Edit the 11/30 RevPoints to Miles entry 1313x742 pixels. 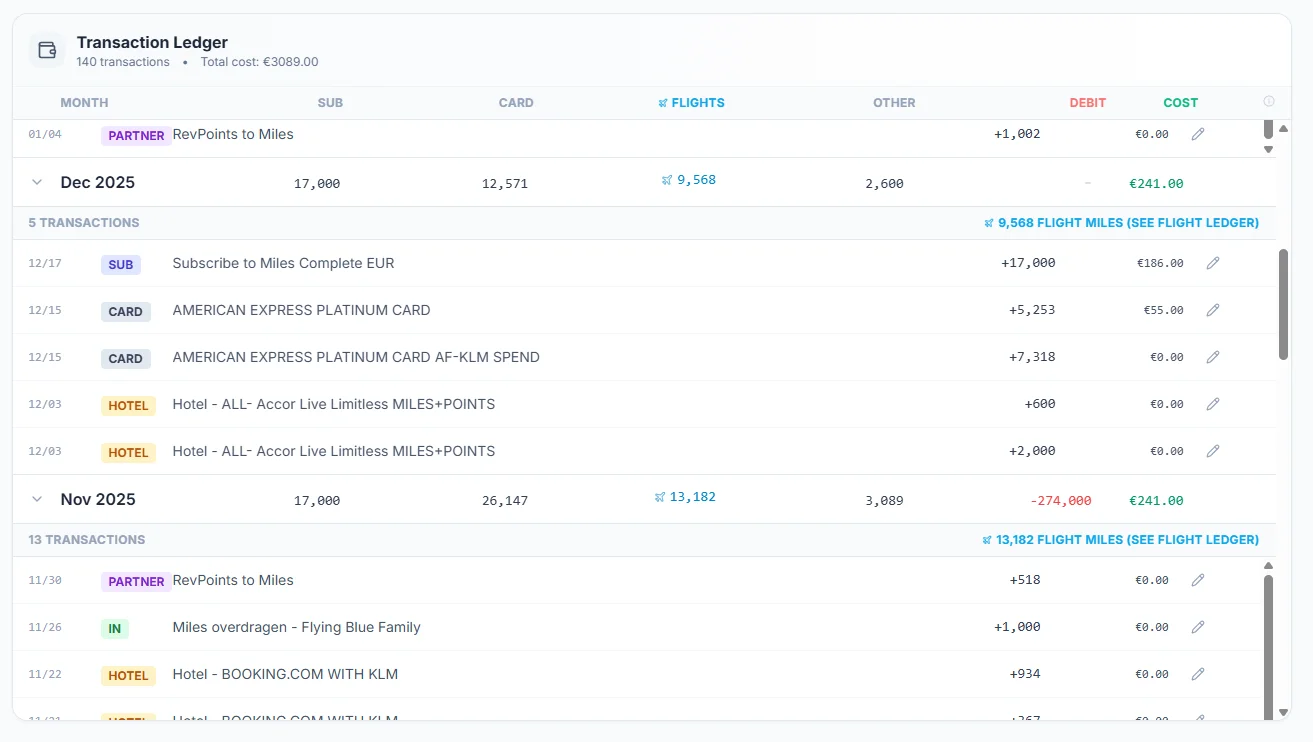pyautogui.click(x=1198, y=580)
